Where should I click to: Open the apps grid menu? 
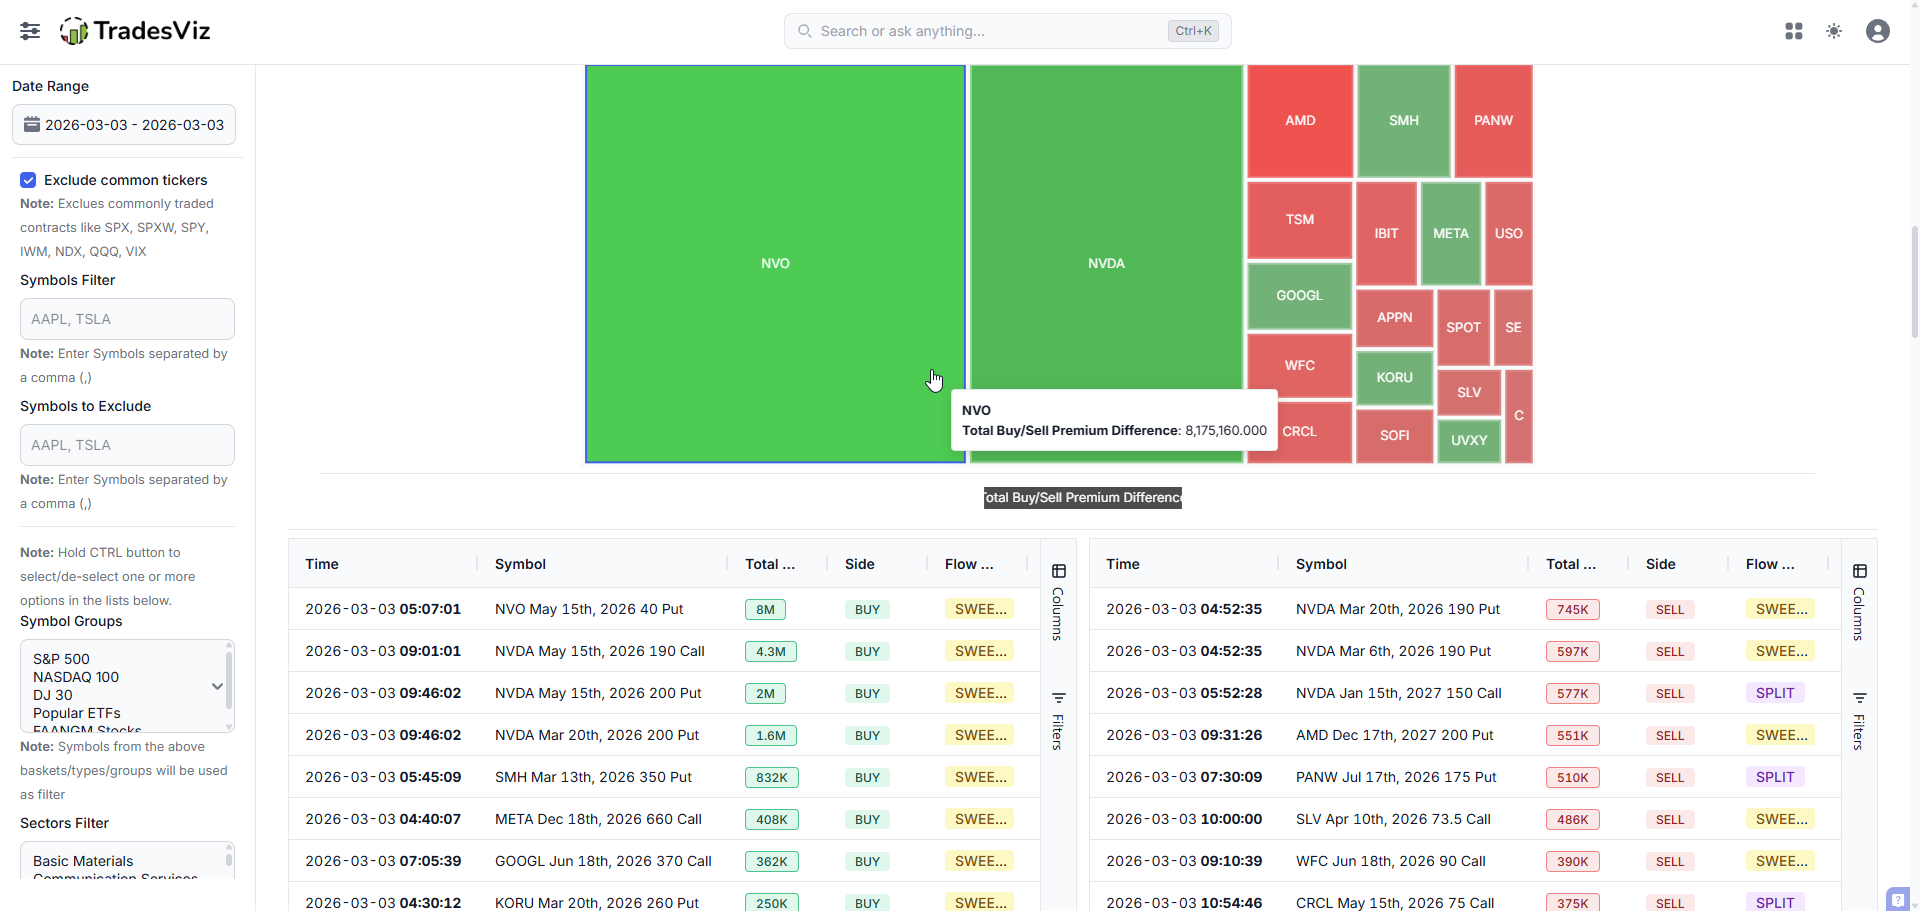[1794, 31]
